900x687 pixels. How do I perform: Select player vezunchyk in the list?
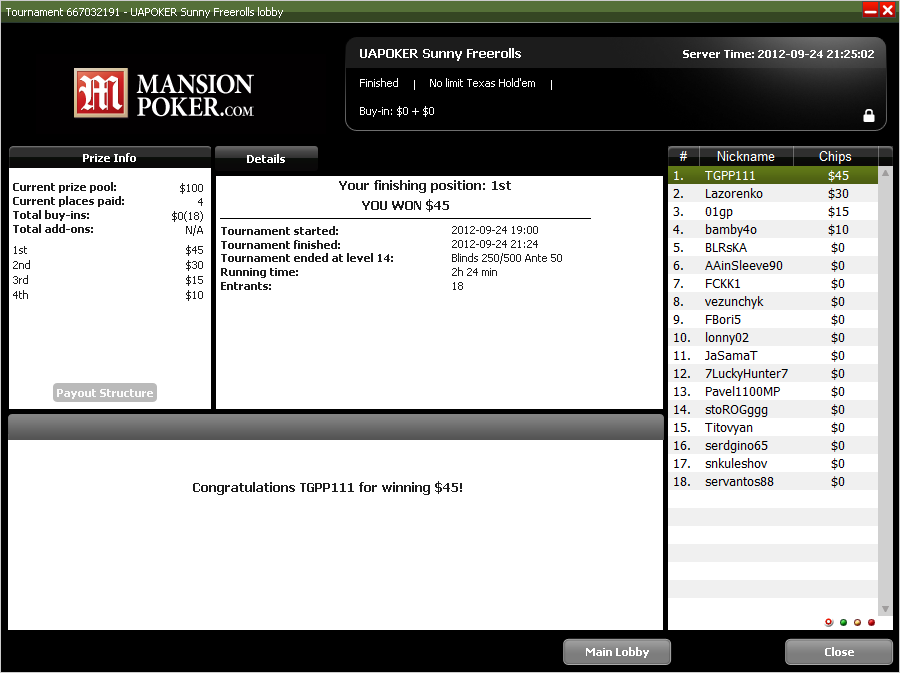point(773,301)
